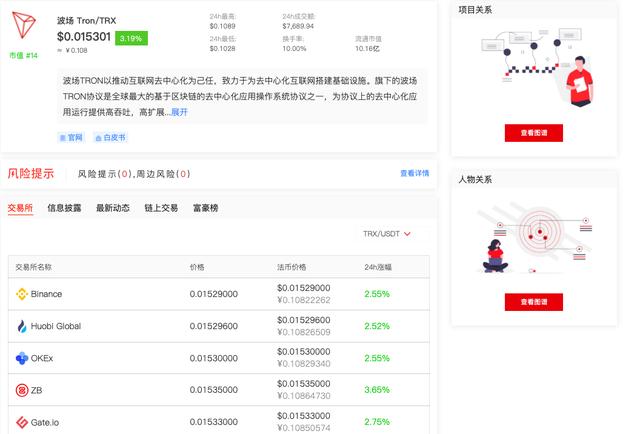Switch to the 信息披露 tab
The height and width of the screenshot is (434, 640).
point(64,208)
